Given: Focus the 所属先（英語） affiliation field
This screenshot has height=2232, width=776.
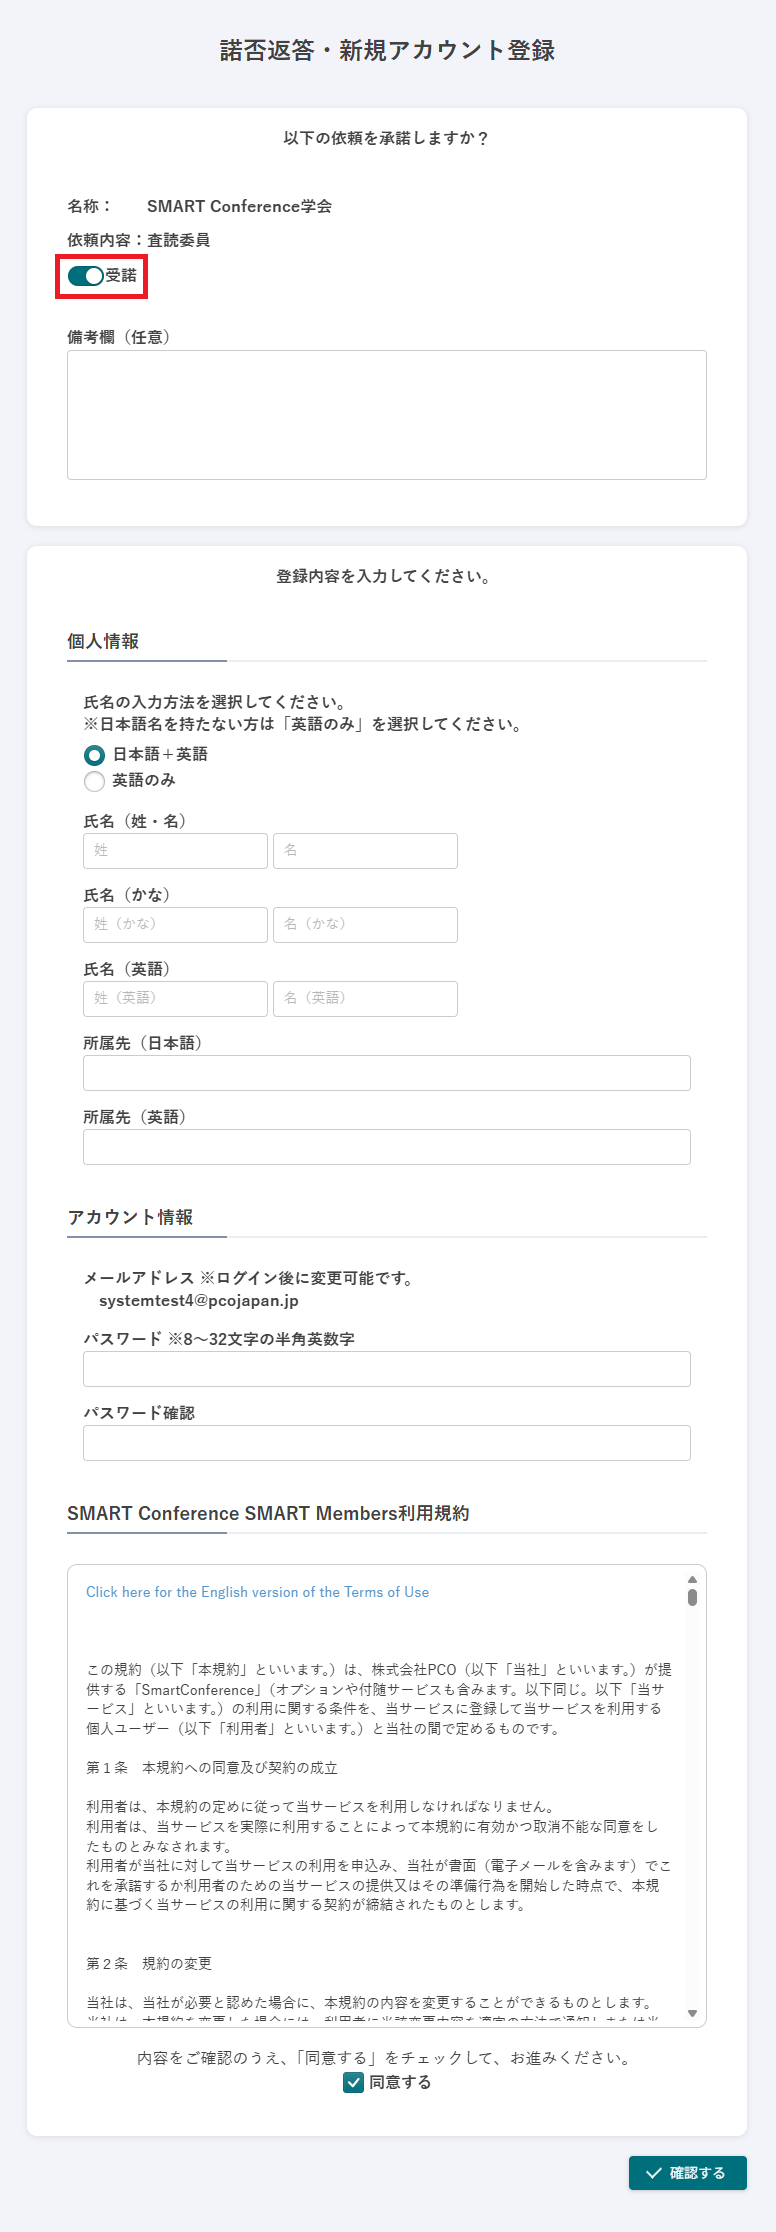Looking at the screenshot, I should pos(386,1147).
